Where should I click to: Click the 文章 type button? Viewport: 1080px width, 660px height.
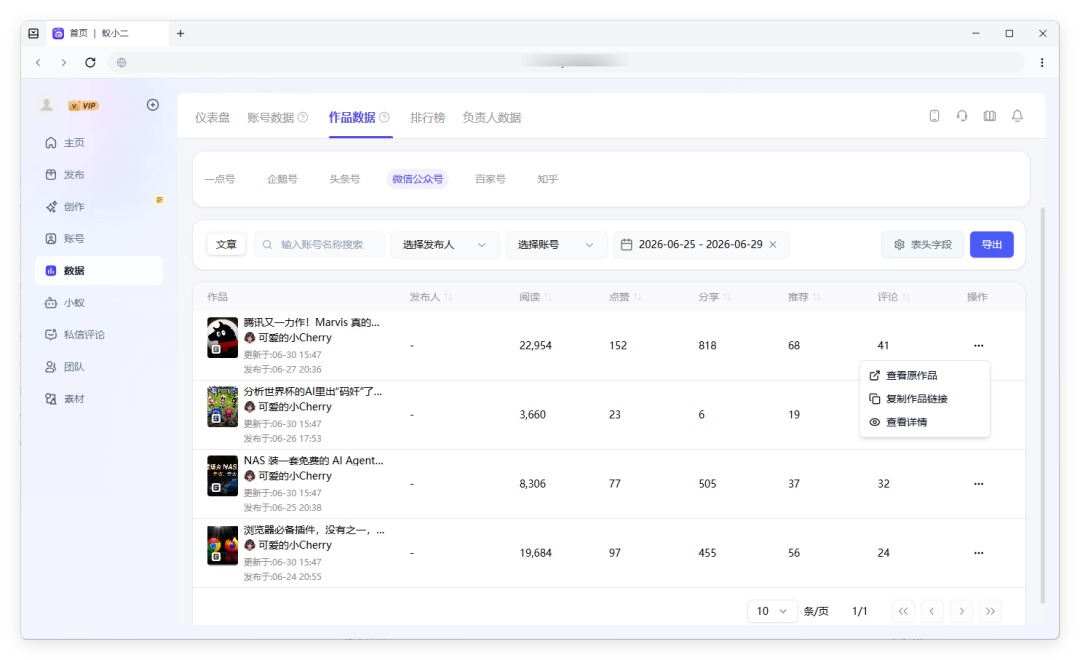pyautogui.click(x=226, y=245)
